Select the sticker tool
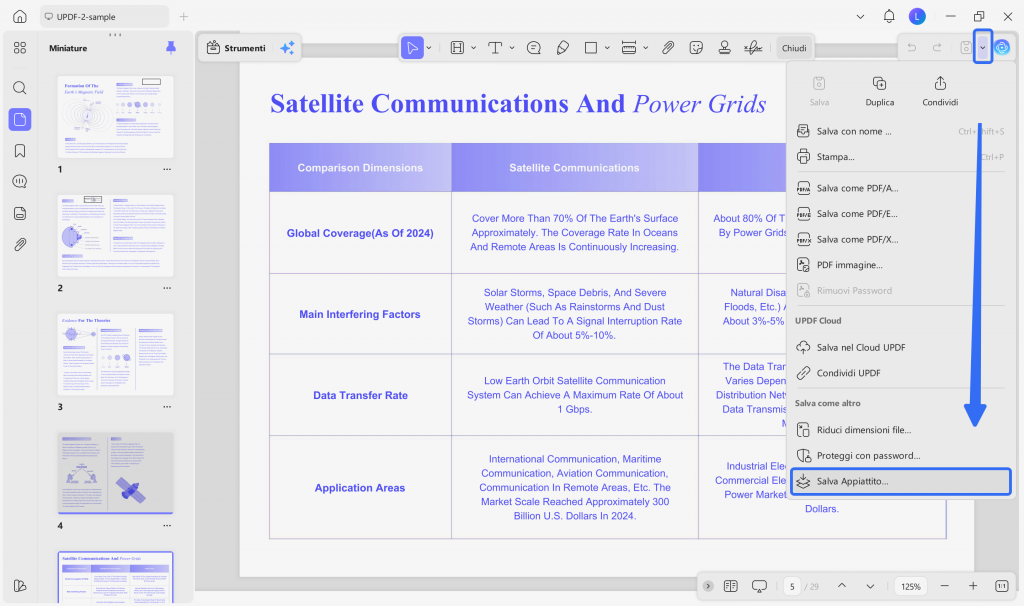Viewport: 1024px width, 606px height. pos(696,48)
